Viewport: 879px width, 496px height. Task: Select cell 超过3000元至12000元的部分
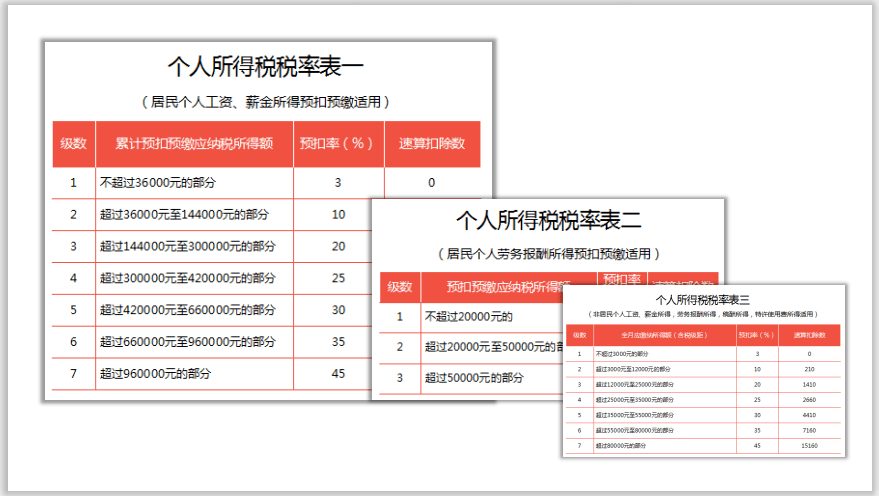click(633, 369)
